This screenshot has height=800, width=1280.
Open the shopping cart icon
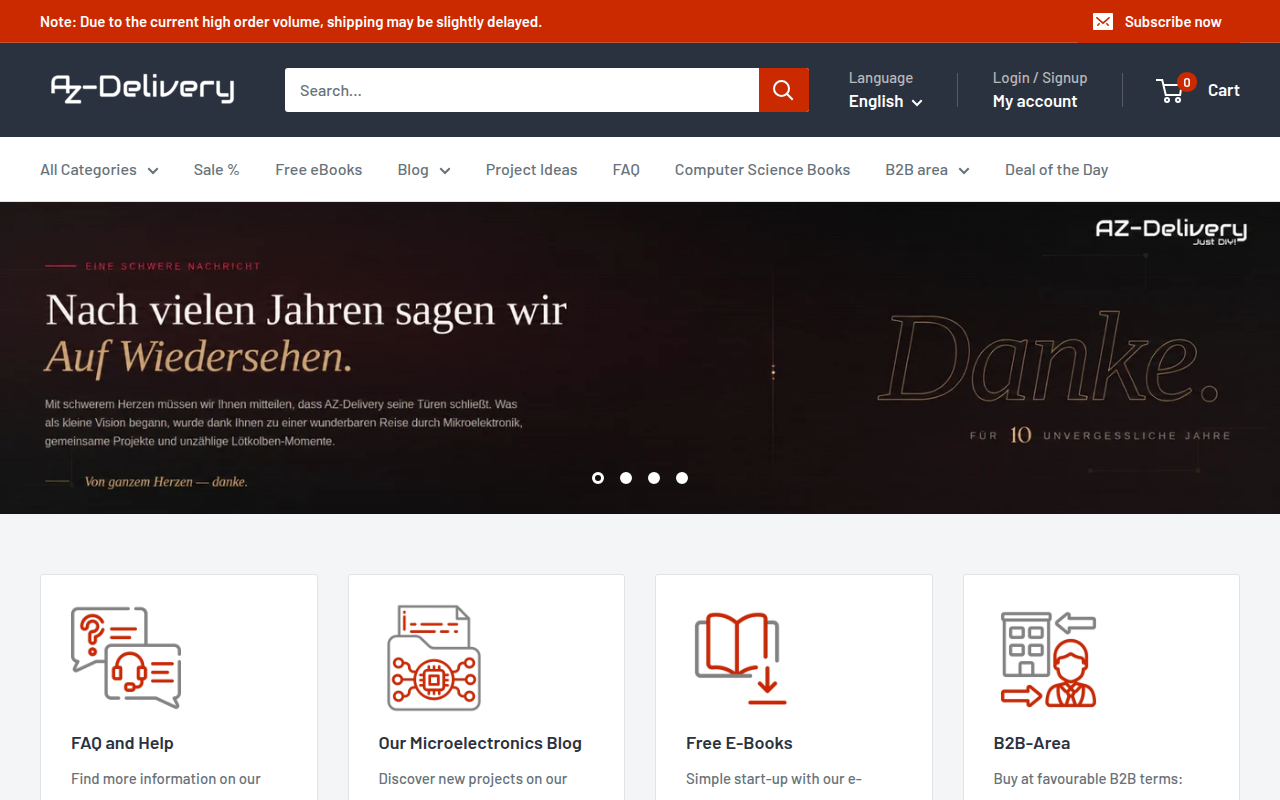1170,91
